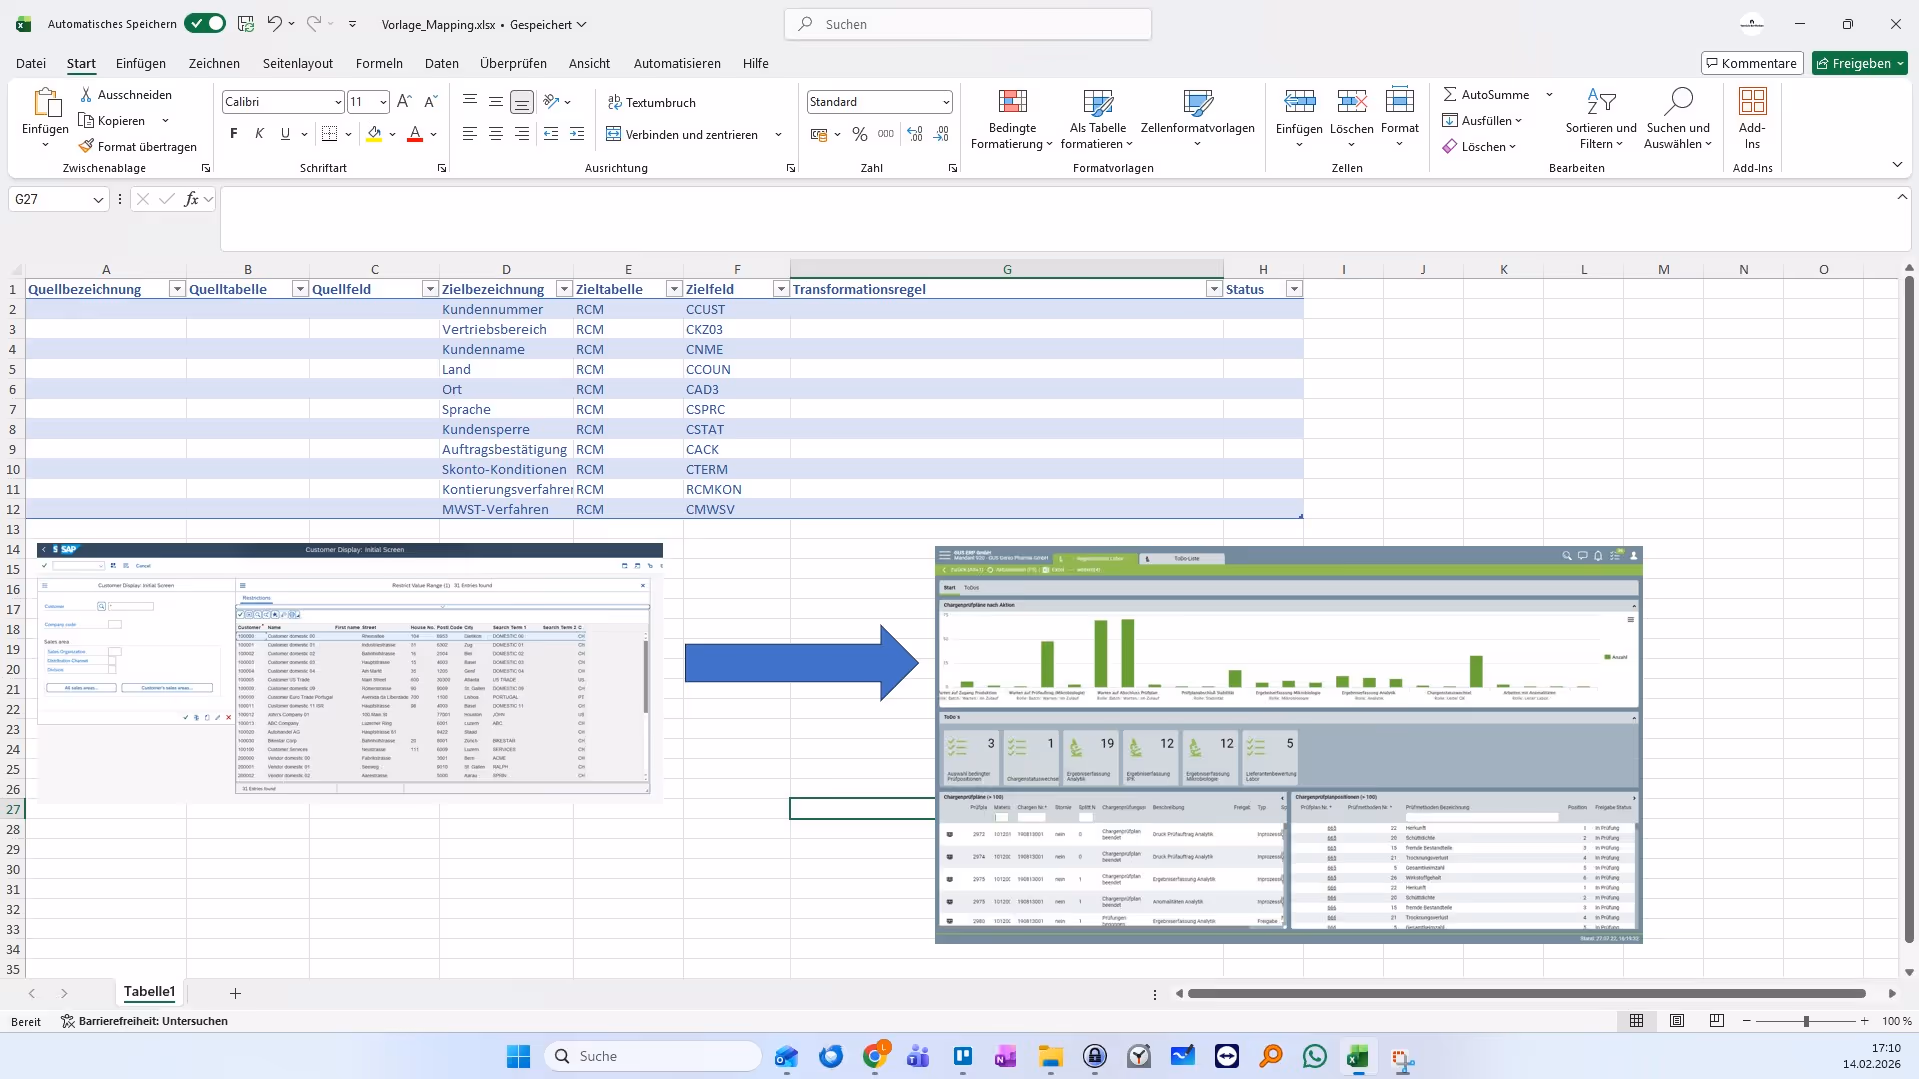
Task: Apply percent format from the Zahl group
Action: click(x=860, y=133)
